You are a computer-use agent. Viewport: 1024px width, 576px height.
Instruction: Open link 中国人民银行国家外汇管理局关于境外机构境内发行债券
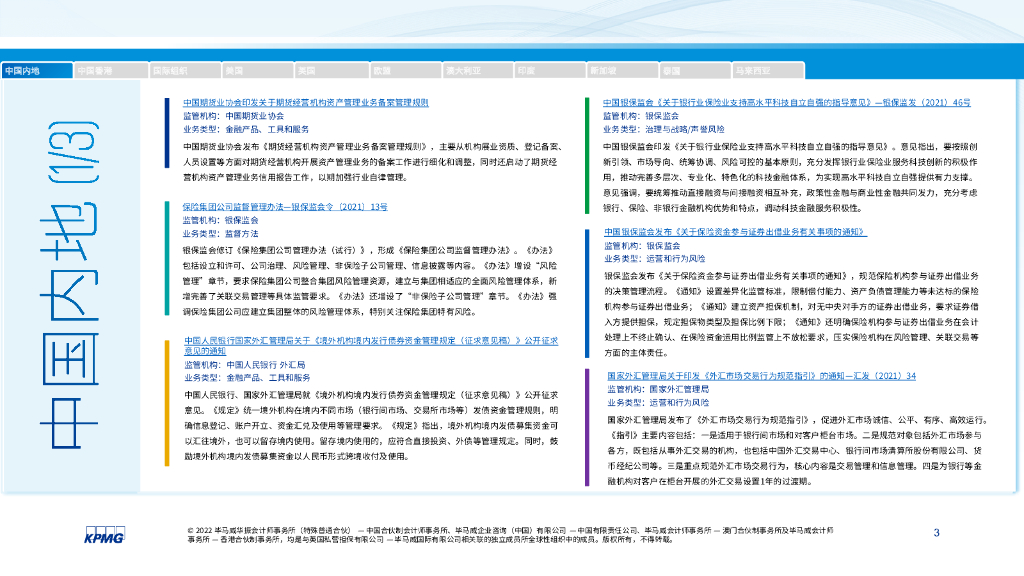coord(371,345)
